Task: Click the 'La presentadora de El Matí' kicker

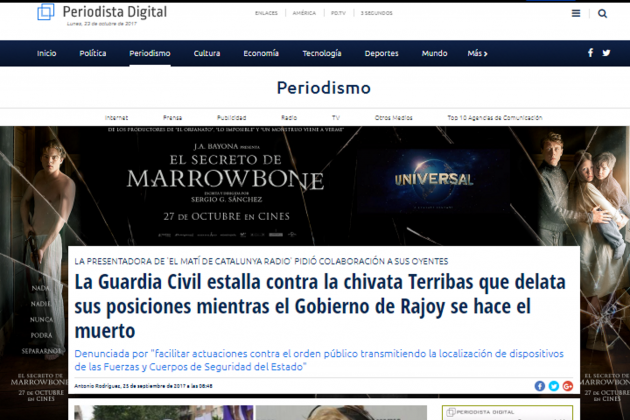Action: pos(261,261)
